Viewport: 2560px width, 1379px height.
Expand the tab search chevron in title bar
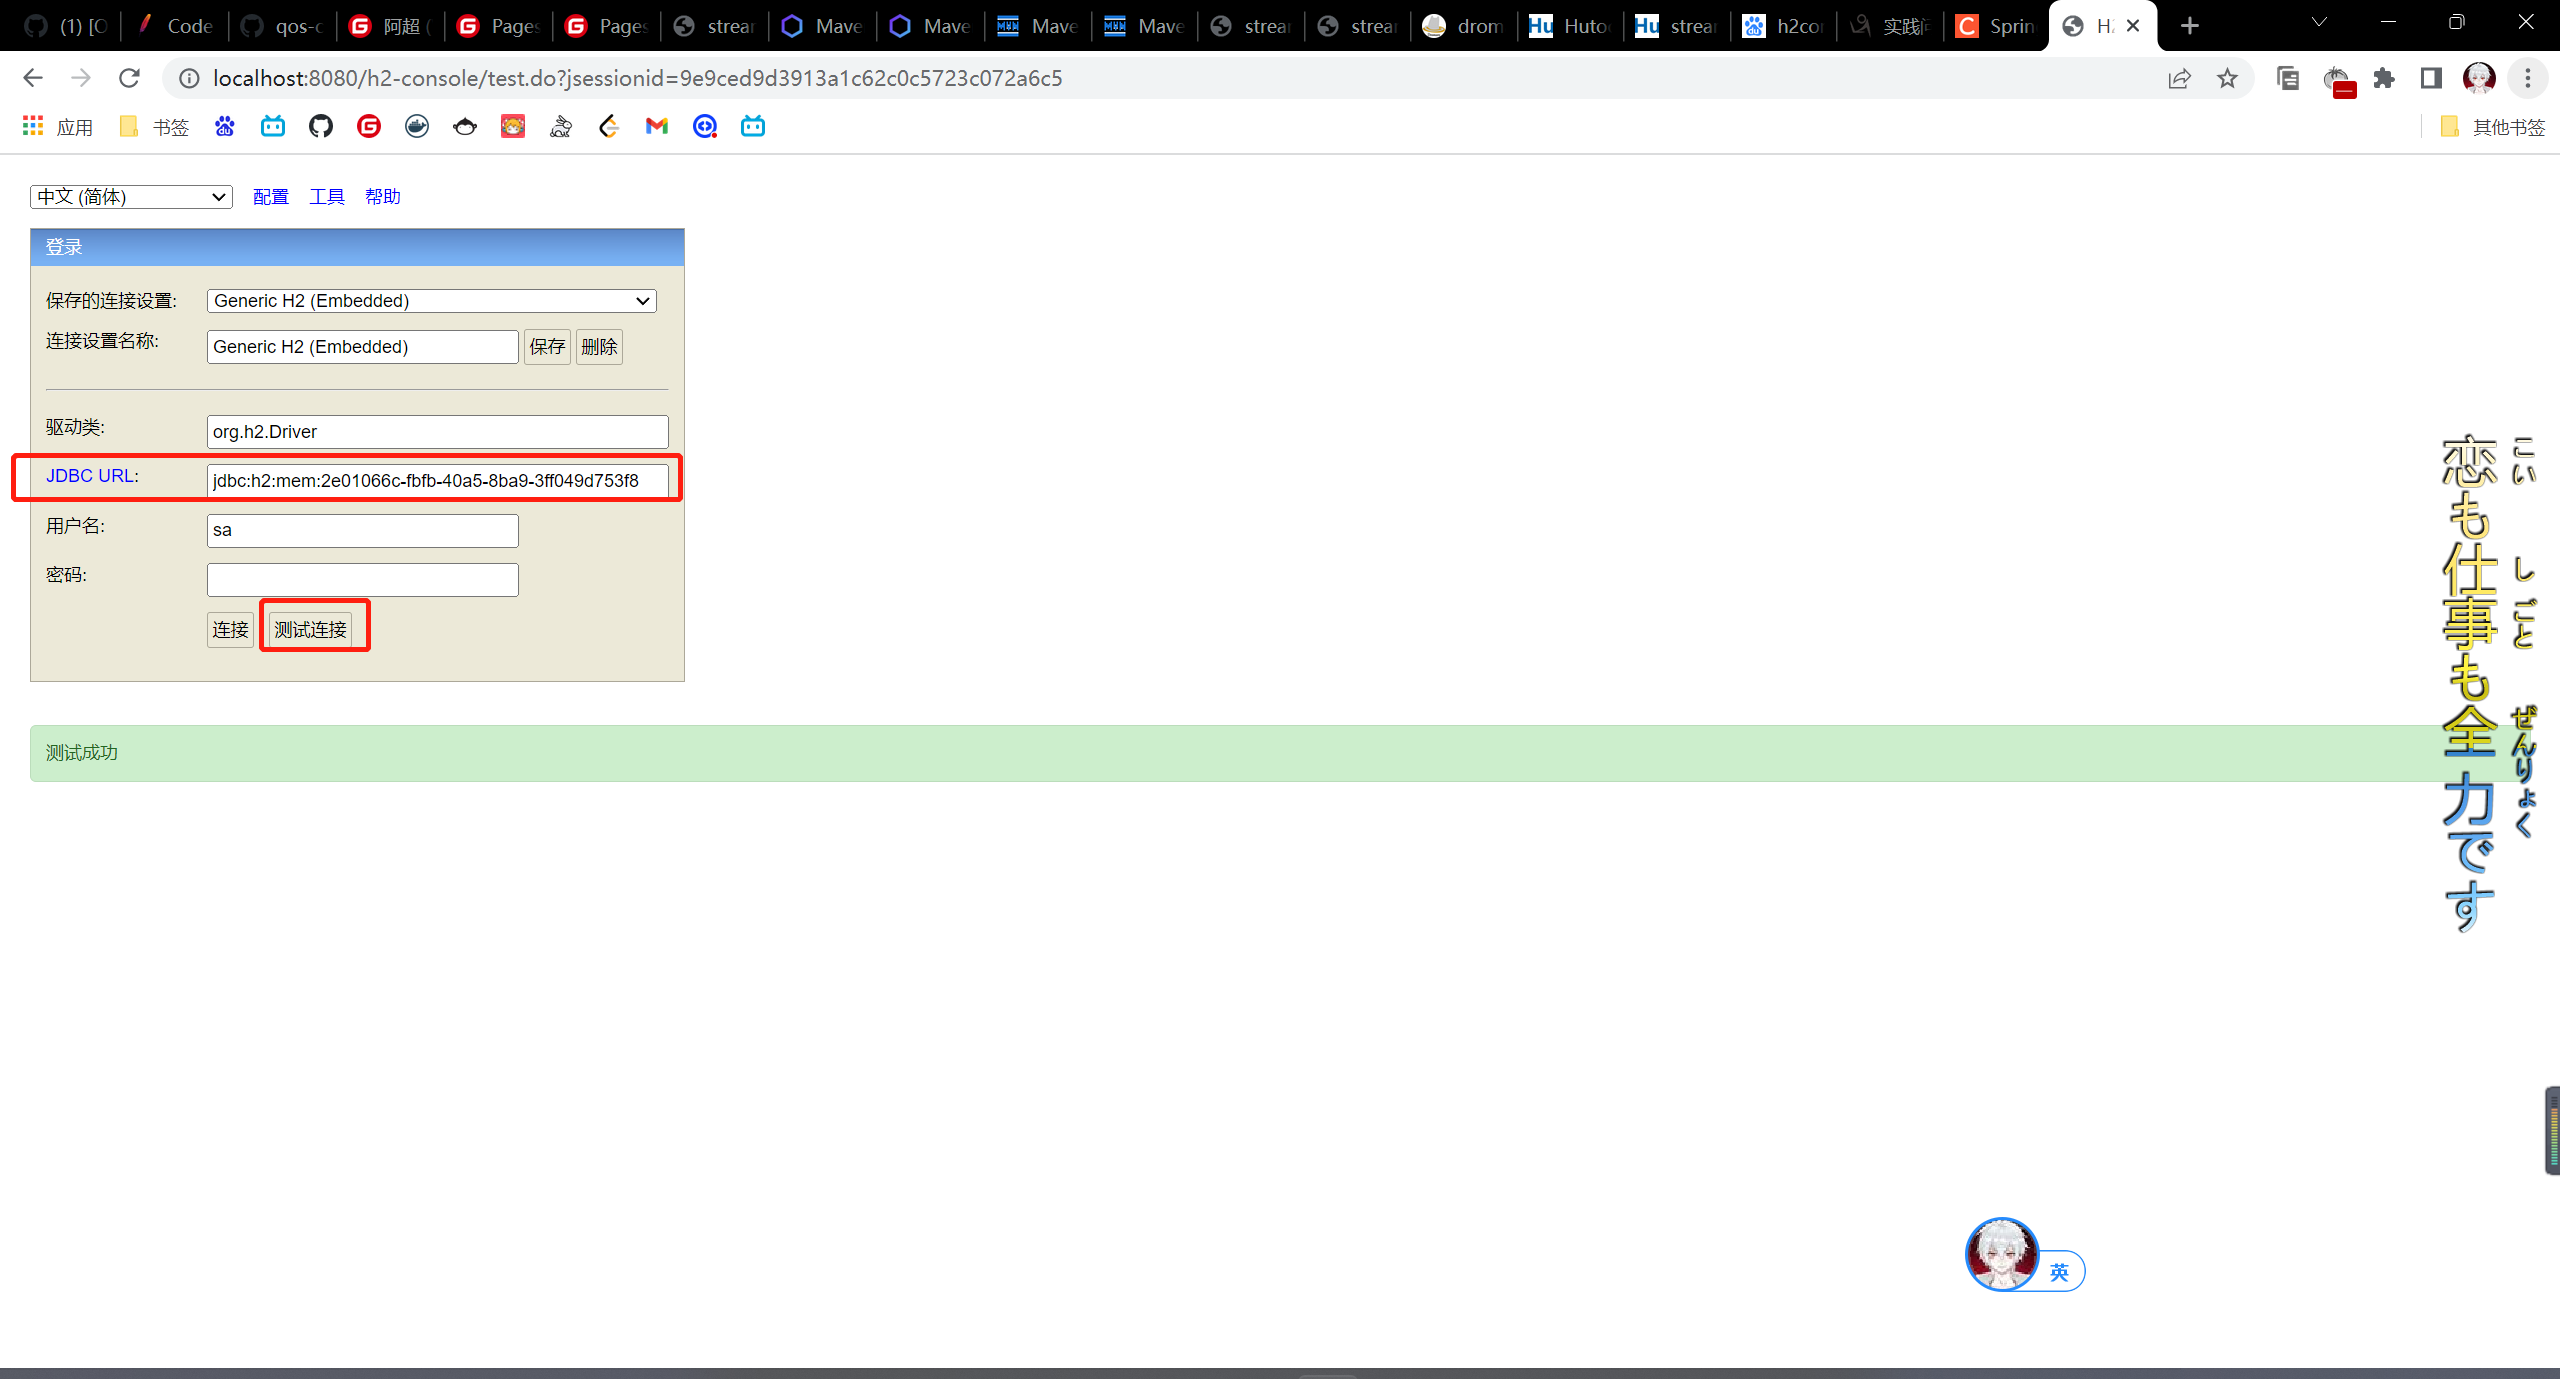tap(2319, 23)
